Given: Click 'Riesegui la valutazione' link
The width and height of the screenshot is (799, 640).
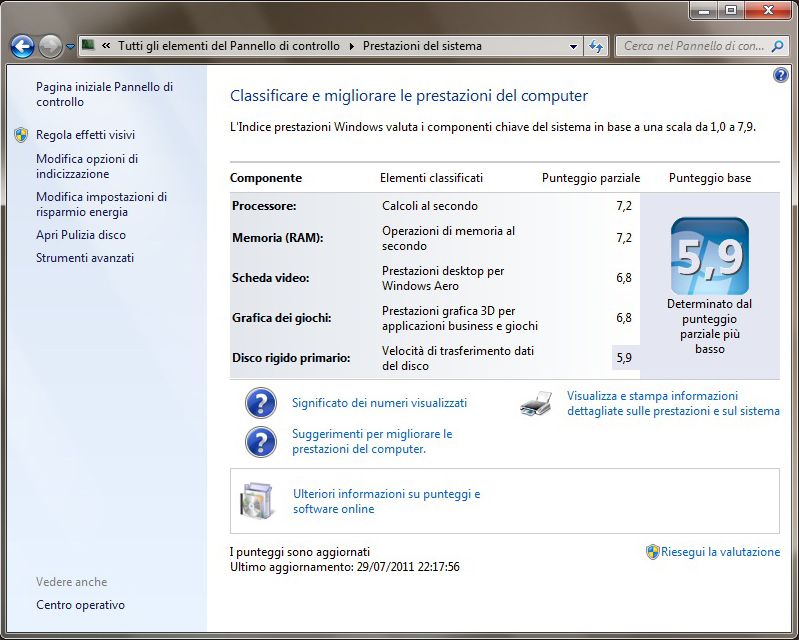Looking at the screenshot, I should (x=721, y=552).
